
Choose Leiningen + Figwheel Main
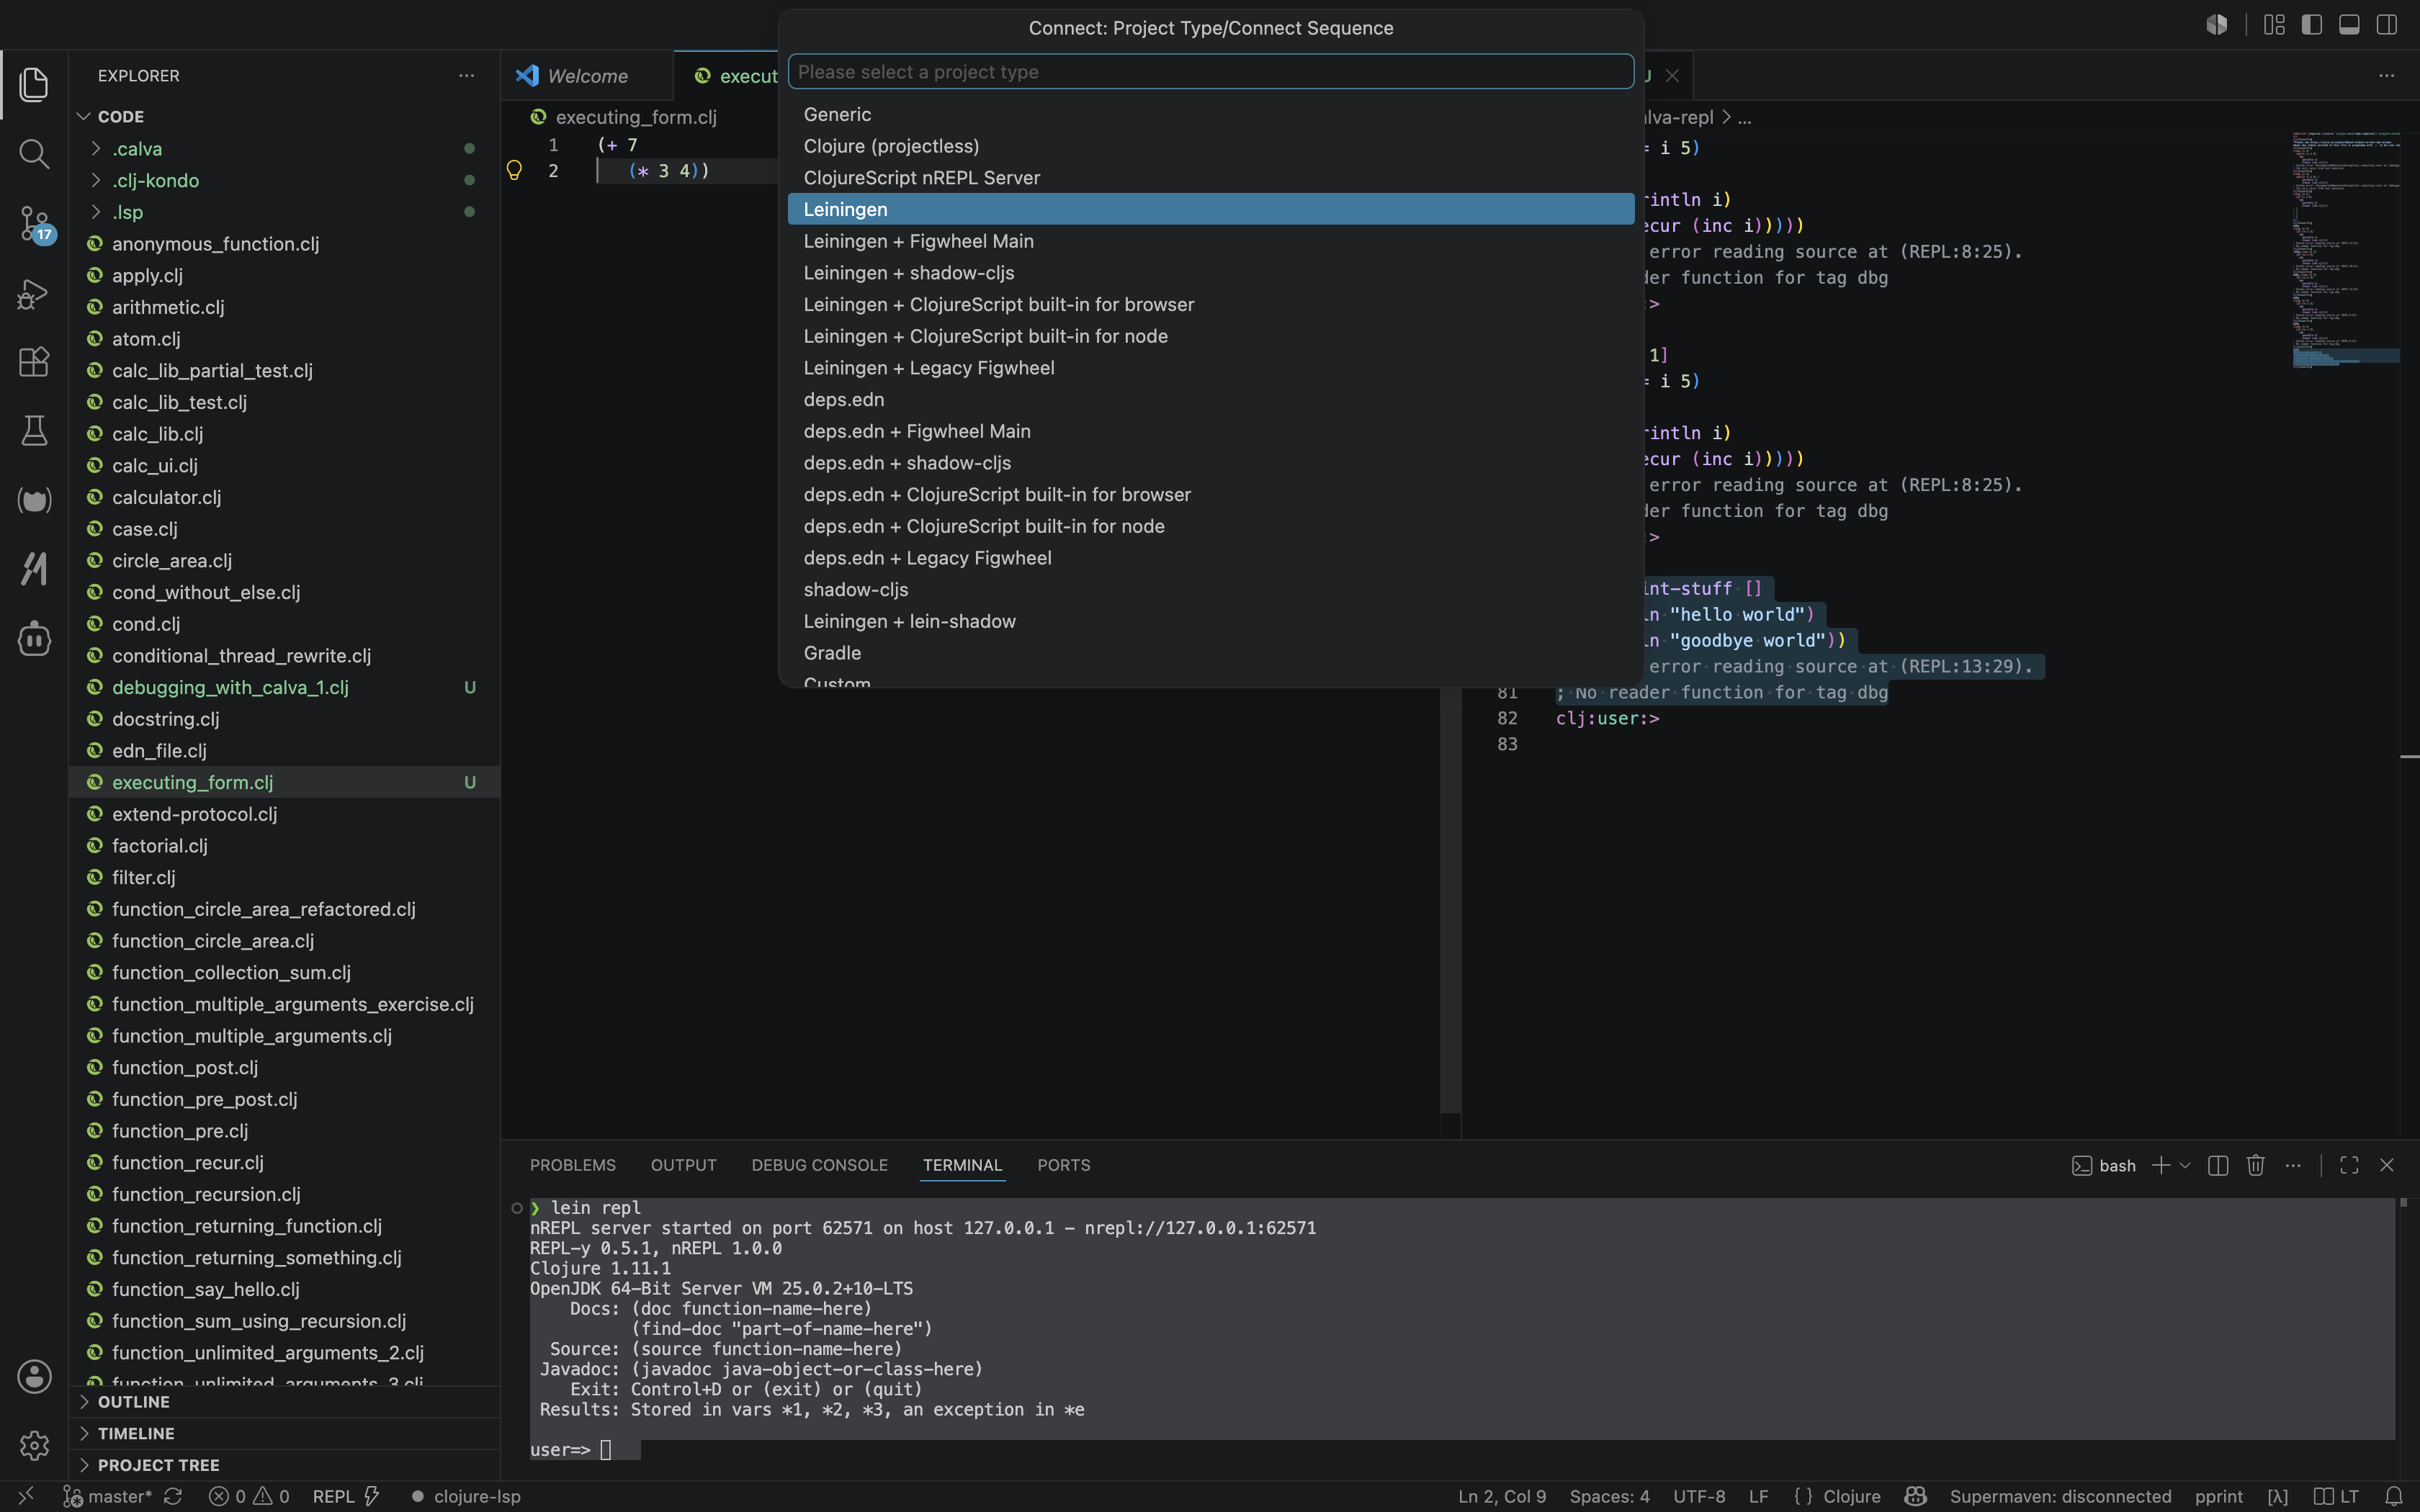coord(1210,241)
